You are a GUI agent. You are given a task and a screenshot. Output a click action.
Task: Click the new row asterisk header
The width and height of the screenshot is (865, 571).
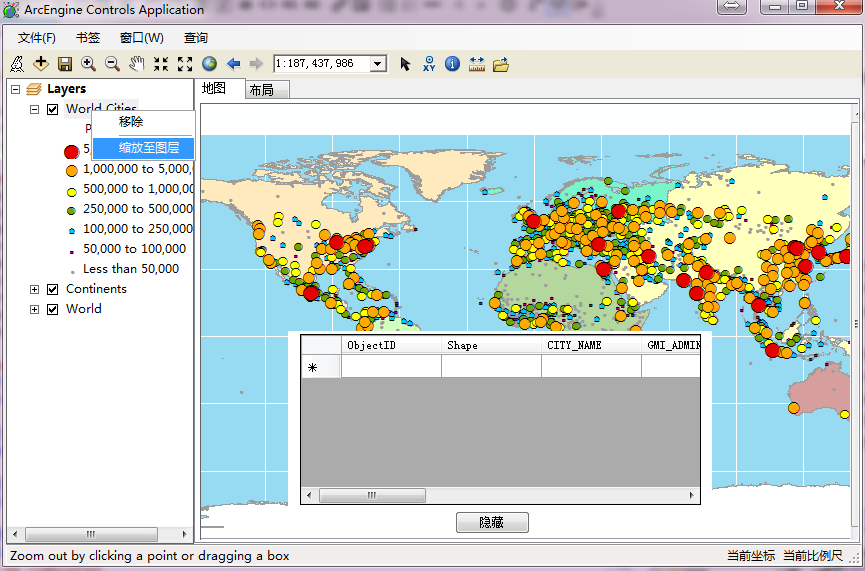click(321, 367)
